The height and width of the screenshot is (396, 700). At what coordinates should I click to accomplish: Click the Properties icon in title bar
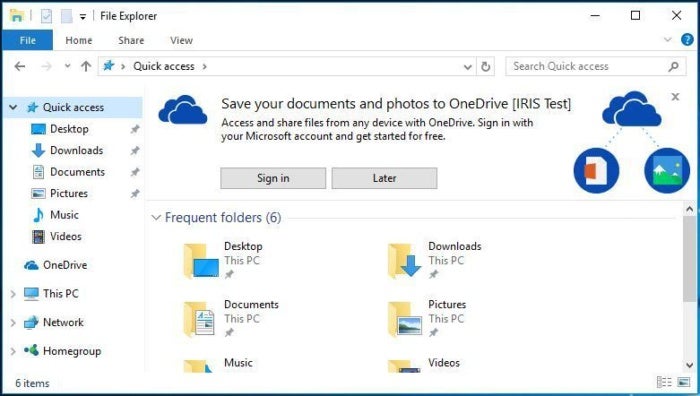46,16
